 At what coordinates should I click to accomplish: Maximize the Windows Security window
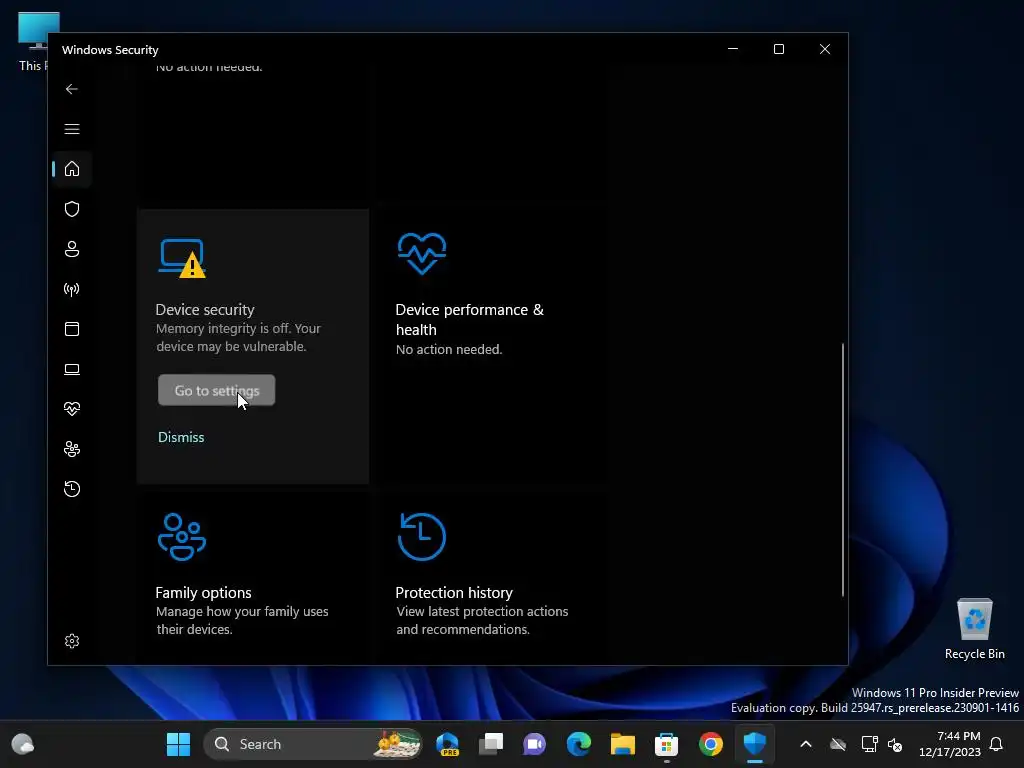pos(778,49)
